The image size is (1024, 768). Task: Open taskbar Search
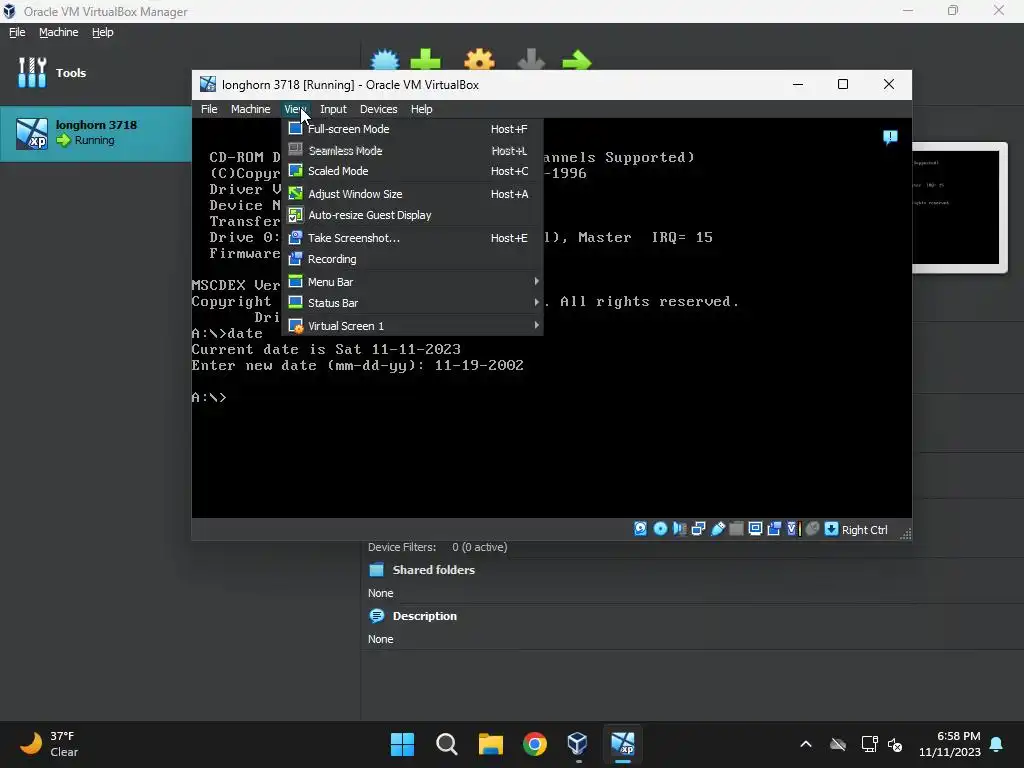click(447, 744)
